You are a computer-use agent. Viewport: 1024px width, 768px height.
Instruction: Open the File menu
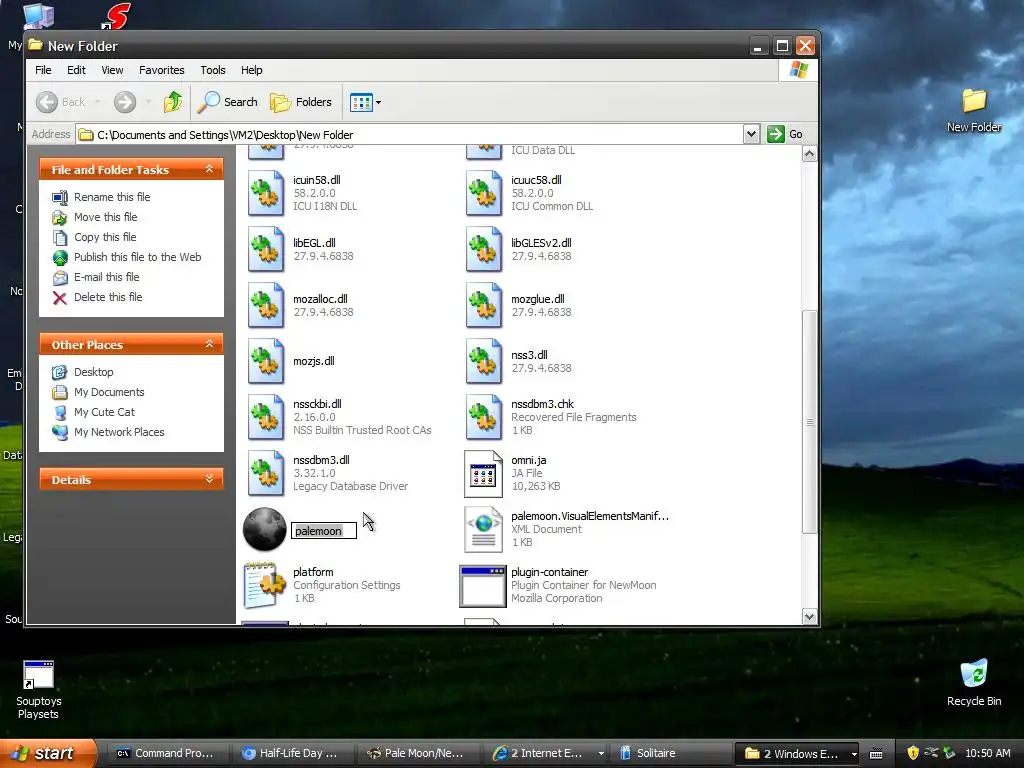43,70
